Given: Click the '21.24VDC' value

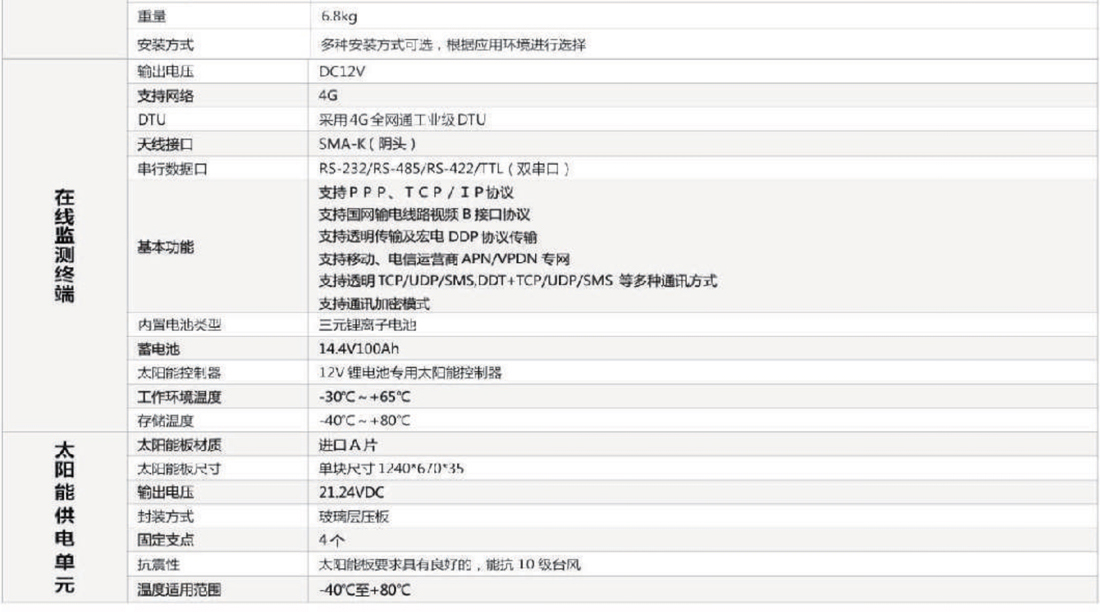Looking at the screenshot, I should coord(351,493).
